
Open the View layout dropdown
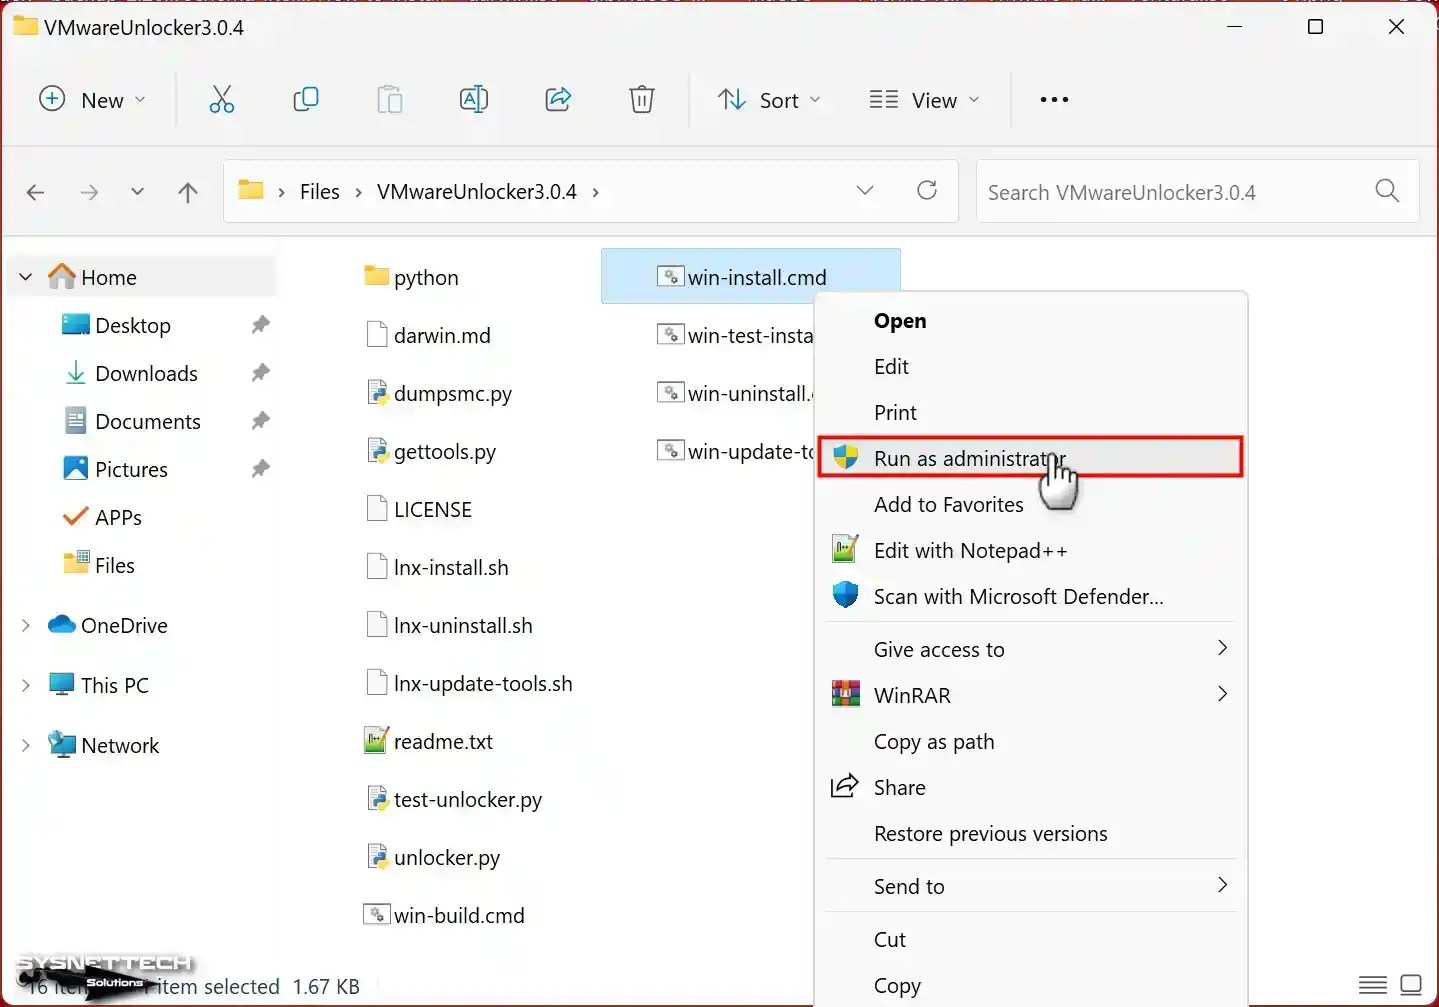[x=924, y=100]
